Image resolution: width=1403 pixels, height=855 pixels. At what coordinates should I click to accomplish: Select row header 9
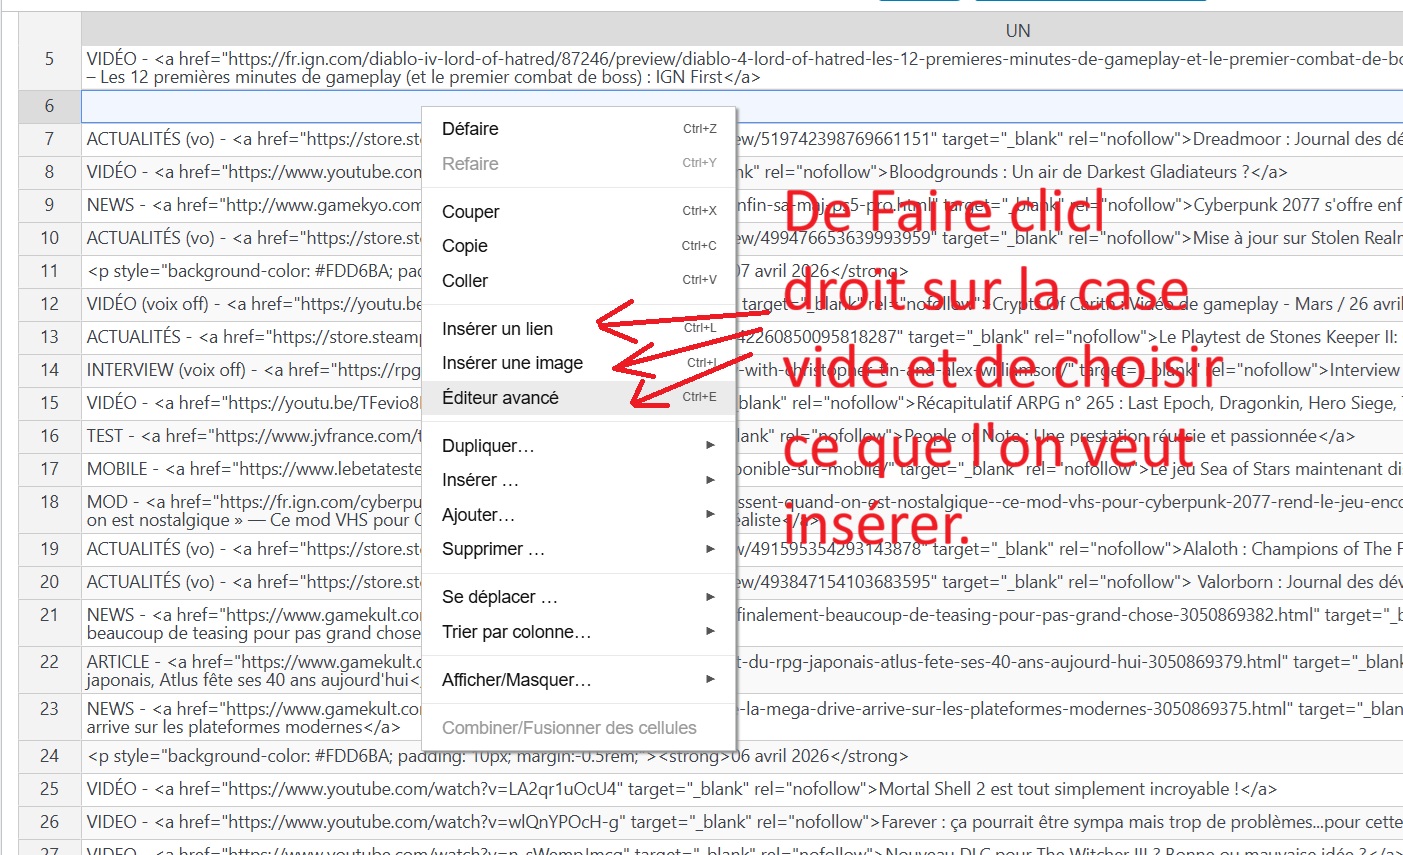(x=50, y=205)
